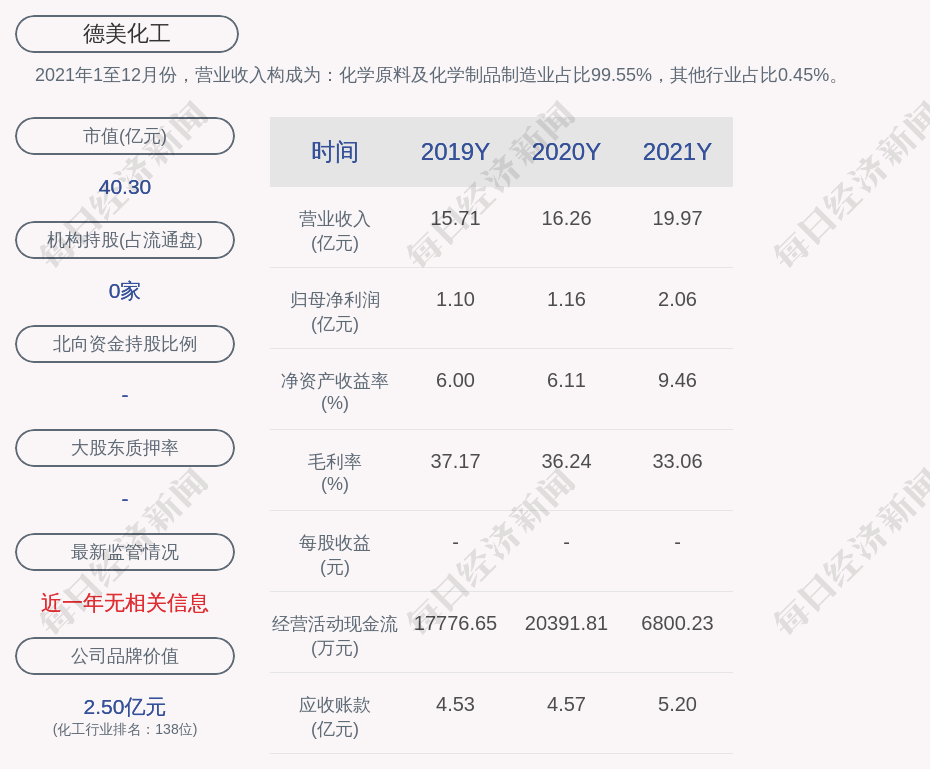Viewport: 930px width, 769px height.
Task: Click the red 近一年无相关信息 text
Action: [125, 603]
